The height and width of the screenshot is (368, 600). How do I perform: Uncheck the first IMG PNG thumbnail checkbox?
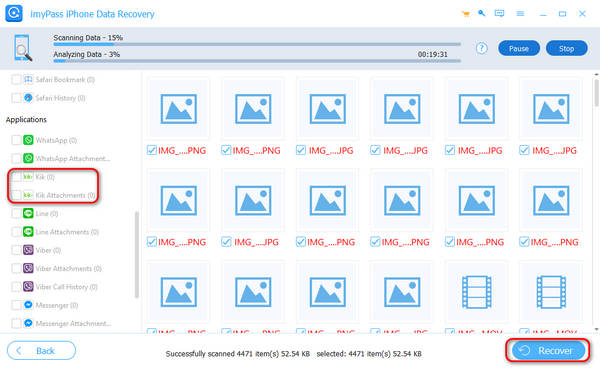point(152,150)
